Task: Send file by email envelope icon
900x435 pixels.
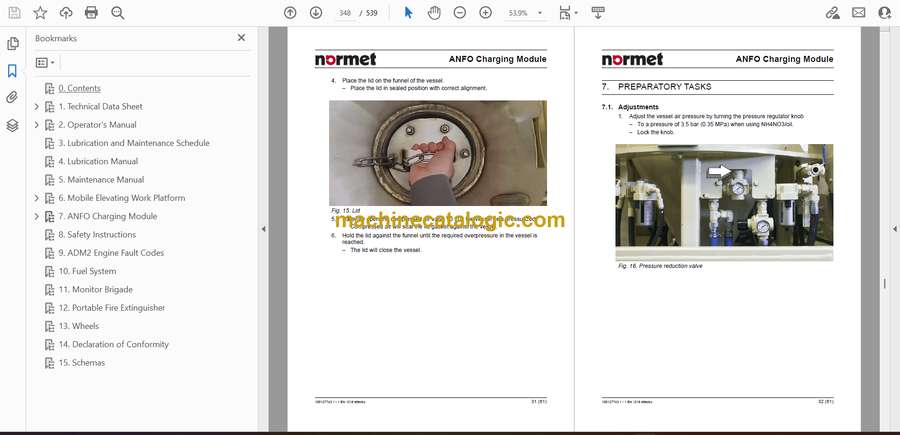Action: pyautogui.click(x=859, y=13)
